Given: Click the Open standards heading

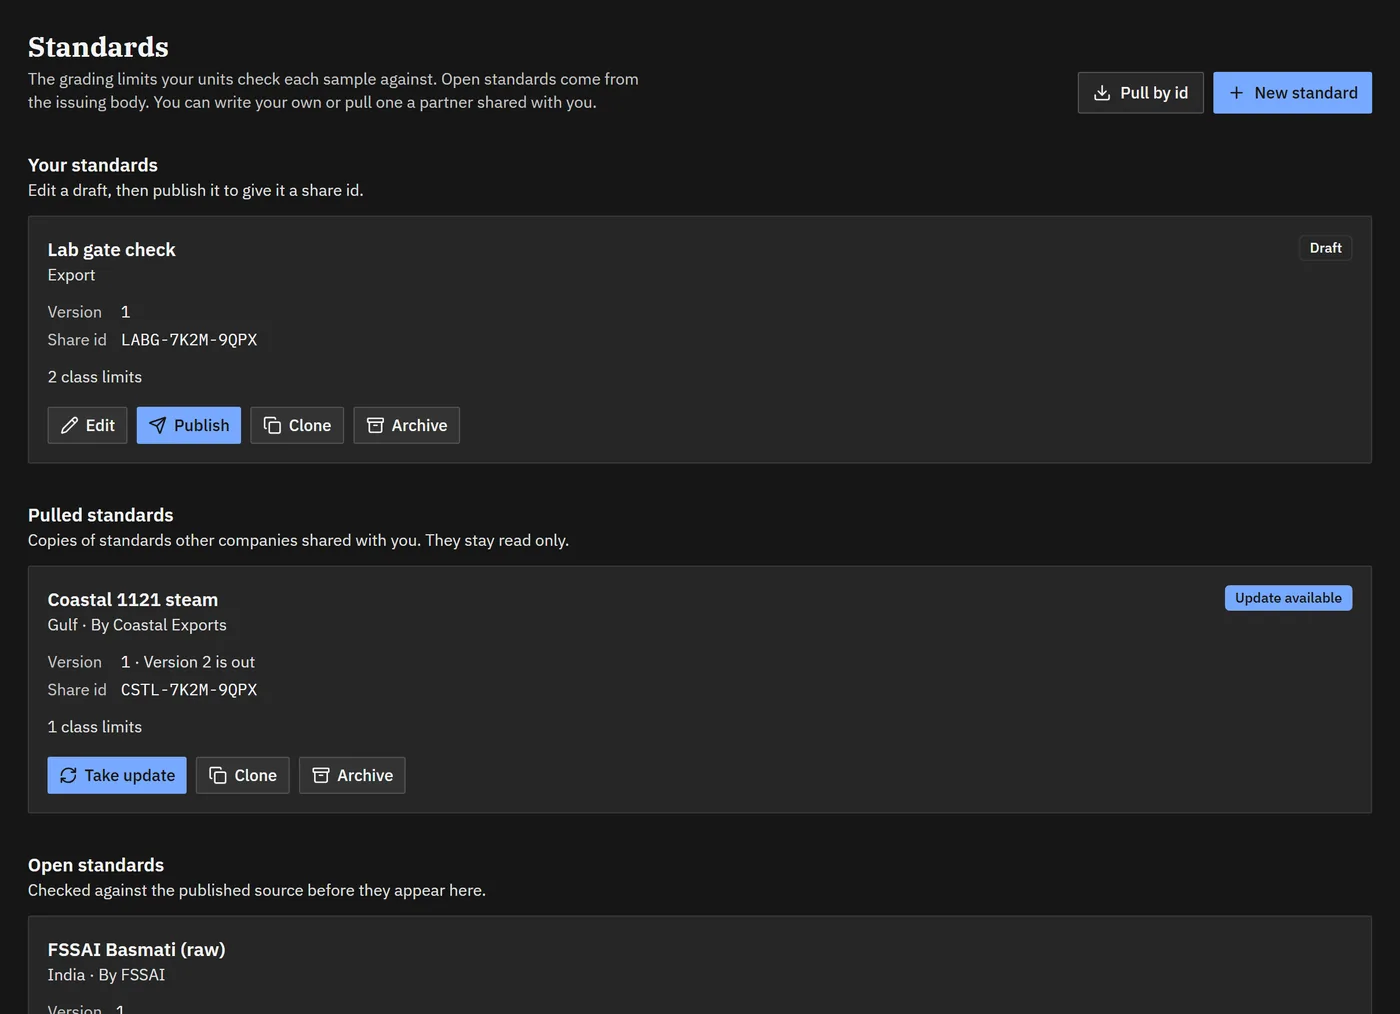Looking at the screenshot, I should pos(96,865).
